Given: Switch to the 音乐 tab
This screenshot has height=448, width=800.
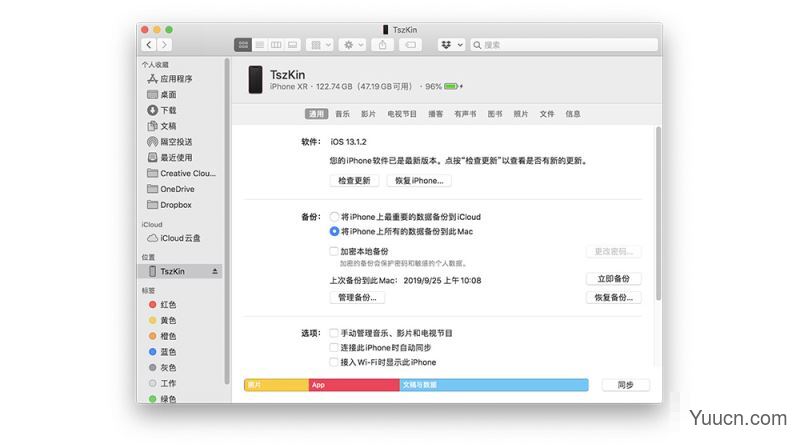Looking at the screenshot, I should tap(342, 114).
